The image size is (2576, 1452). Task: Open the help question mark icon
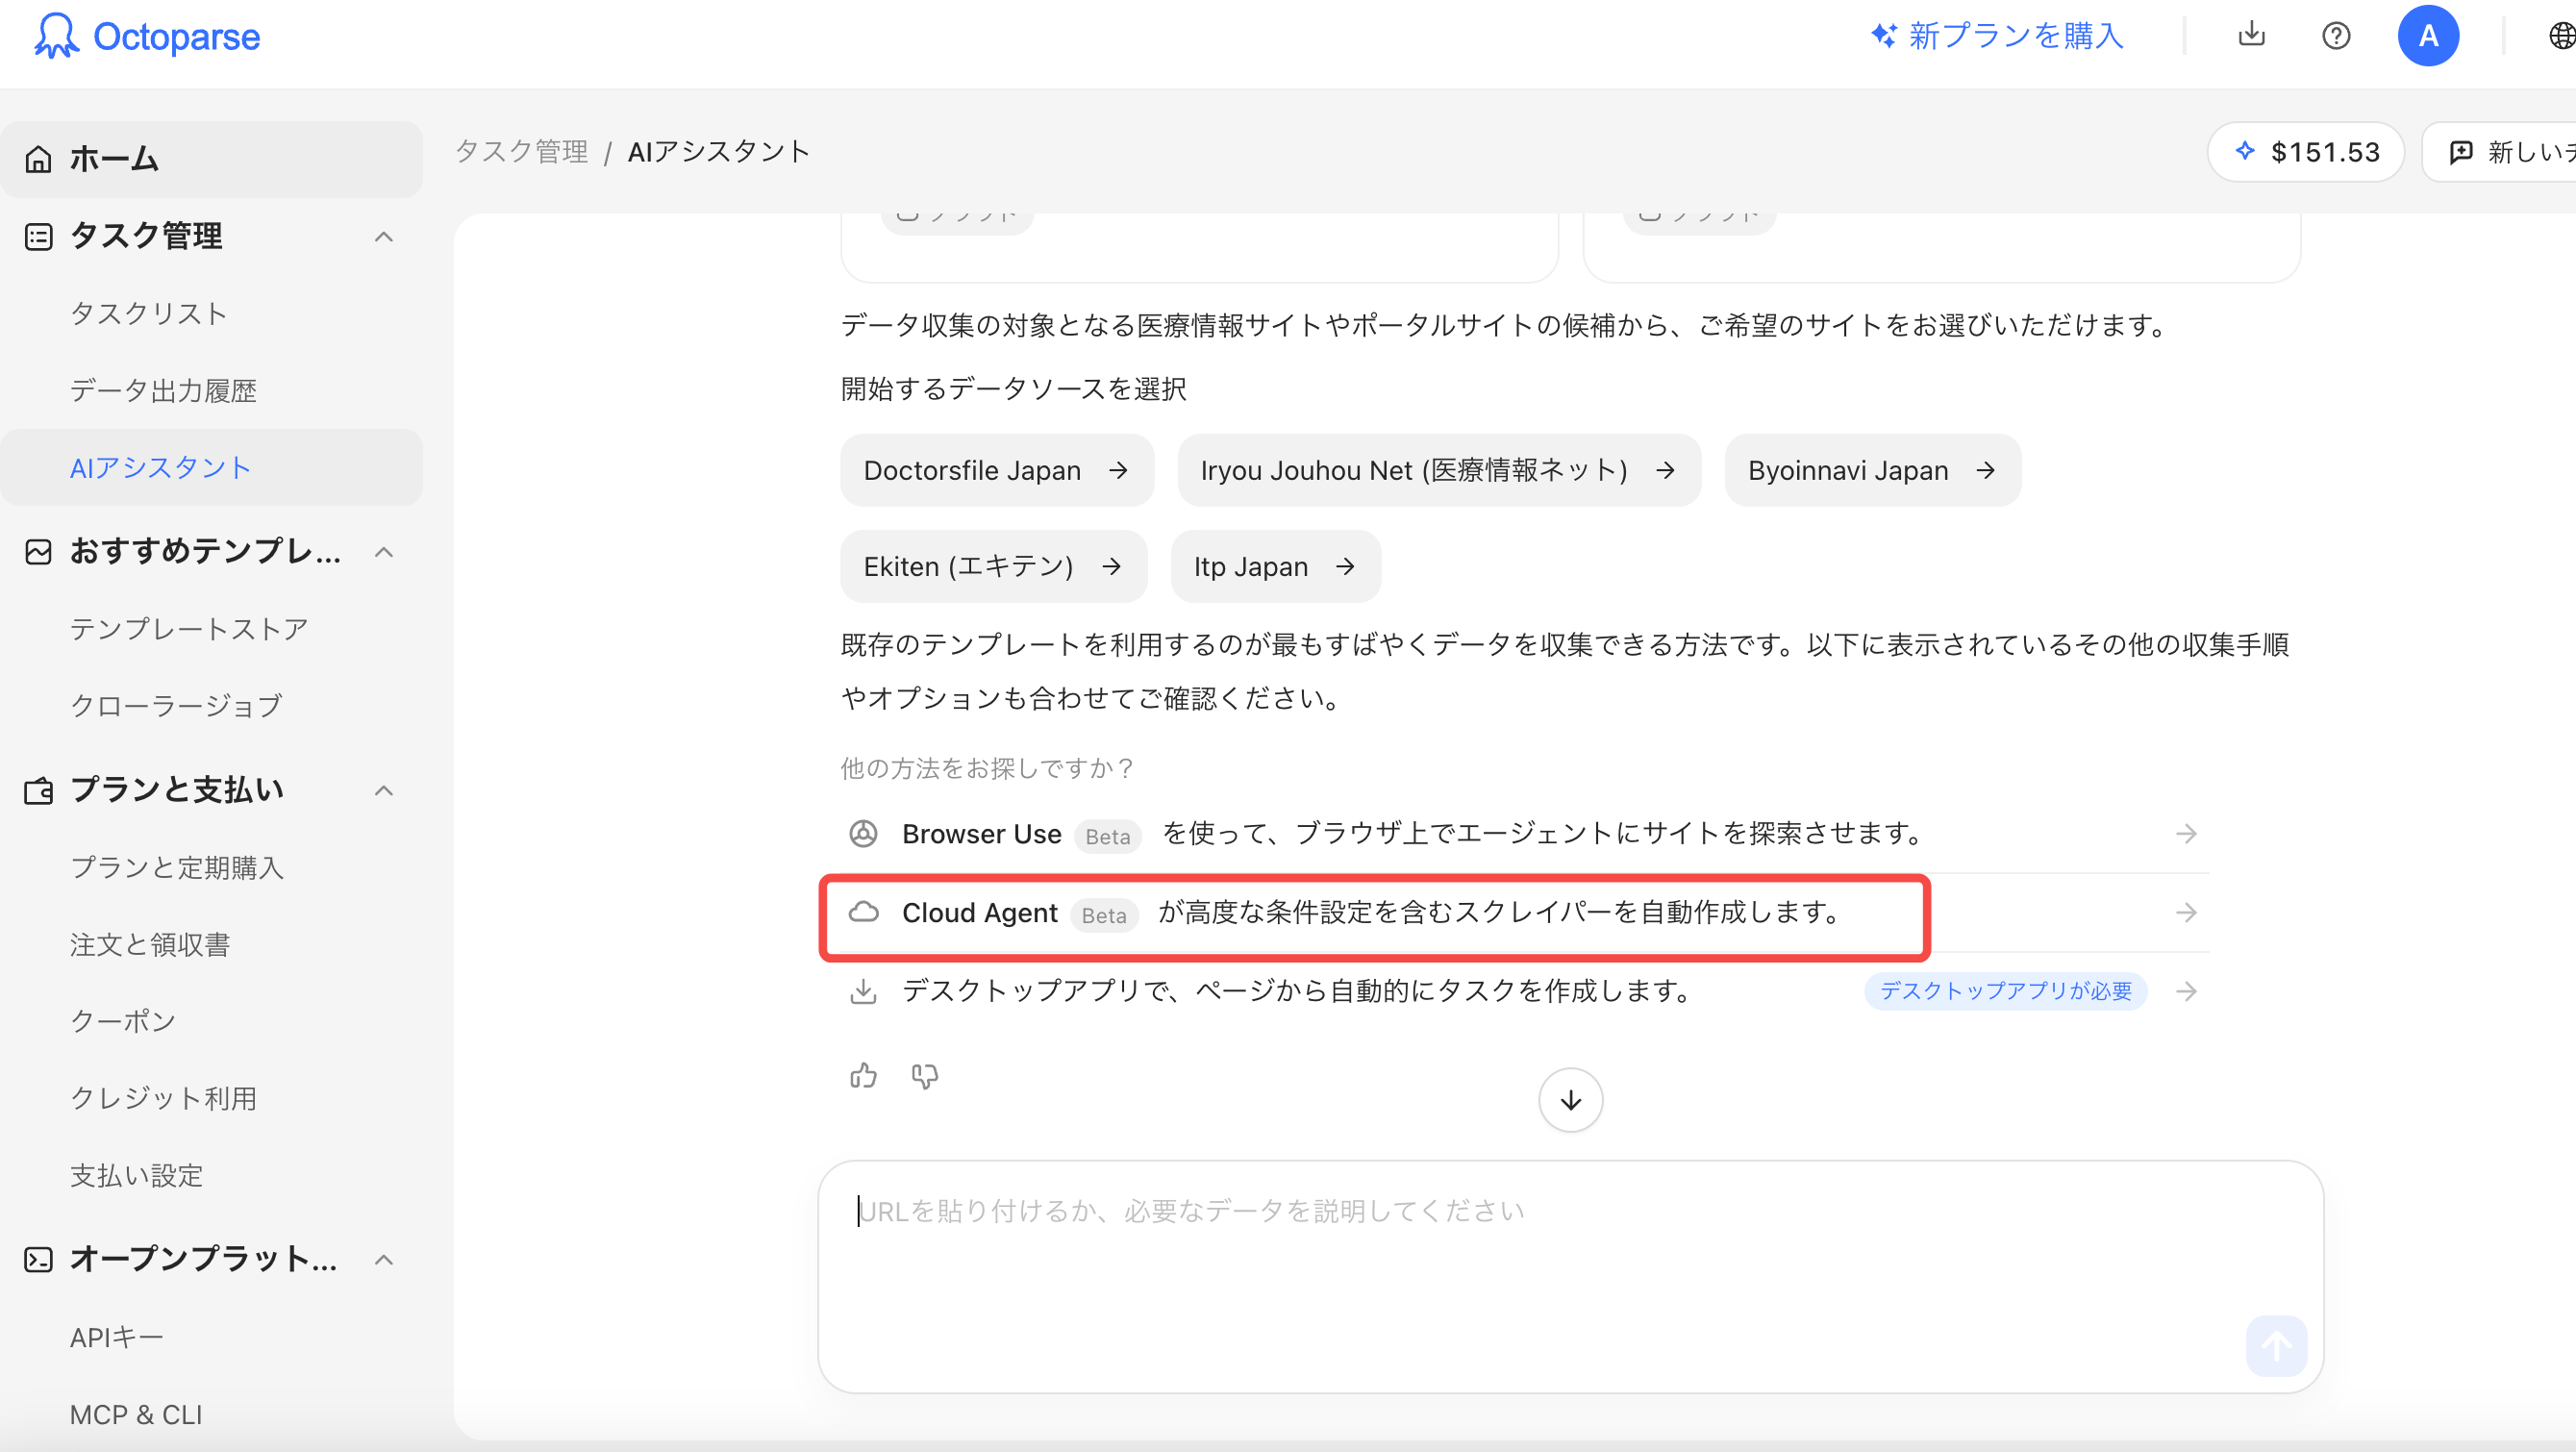(x=2335, y=36)
